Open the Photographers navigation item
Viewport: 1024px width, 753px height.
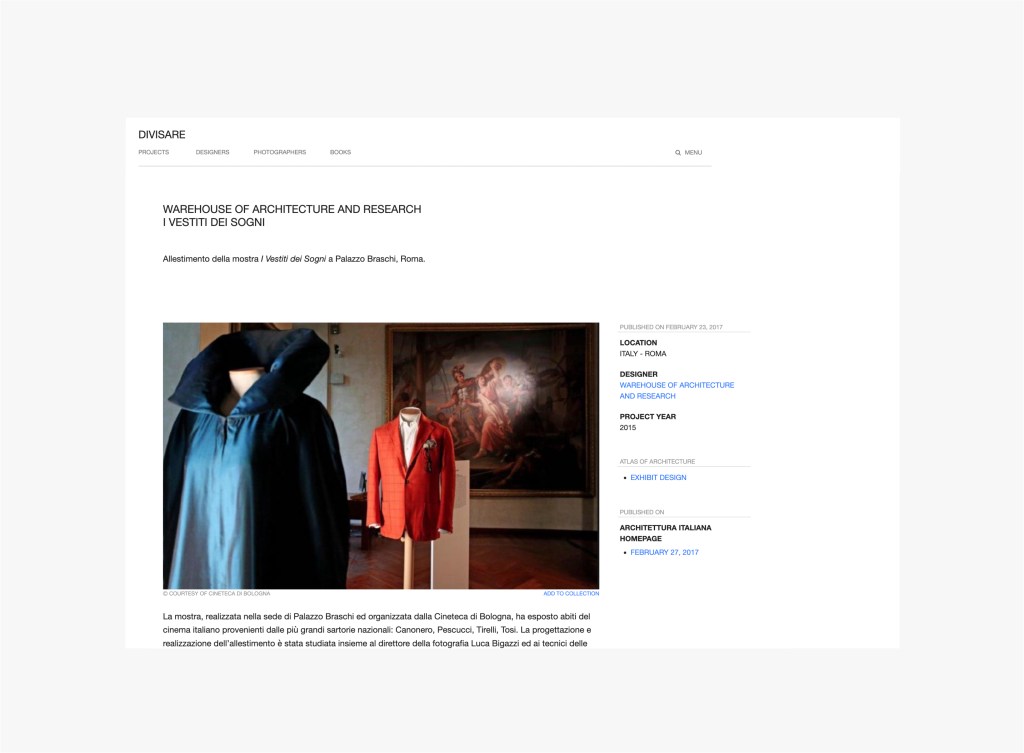[280, 152]
